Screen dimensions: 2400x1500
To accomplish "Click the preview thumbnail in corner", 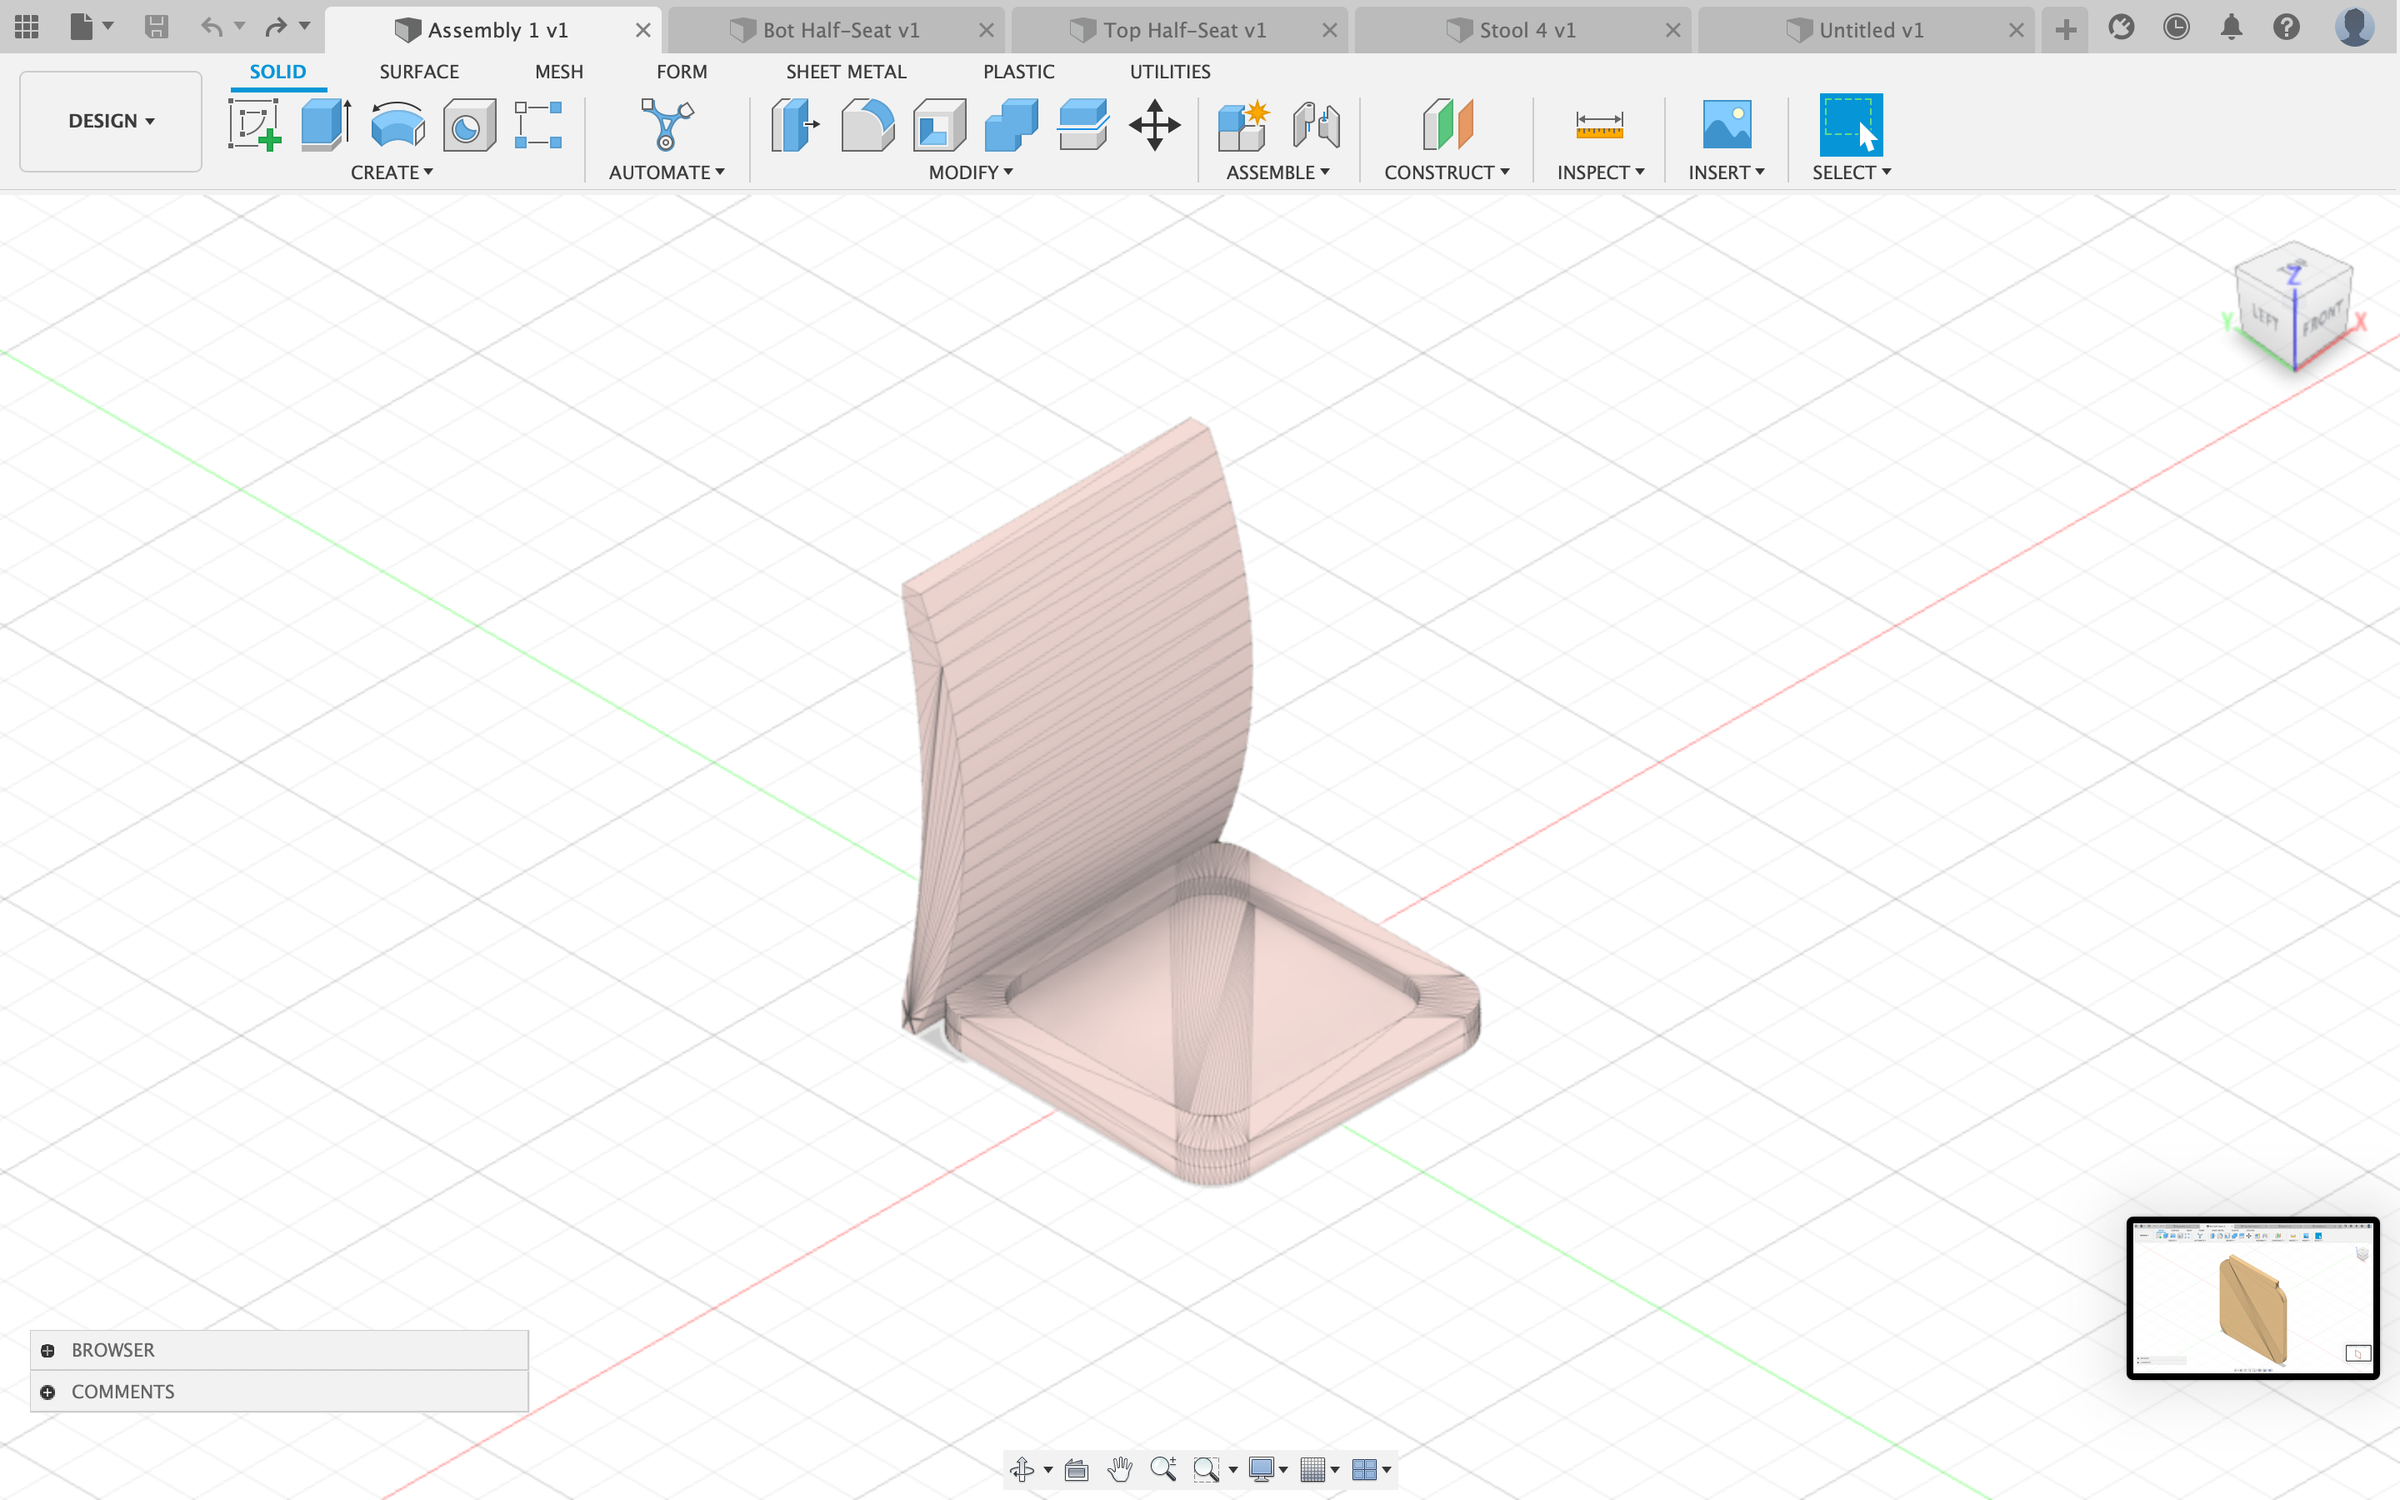I will coord(2252,1298).
